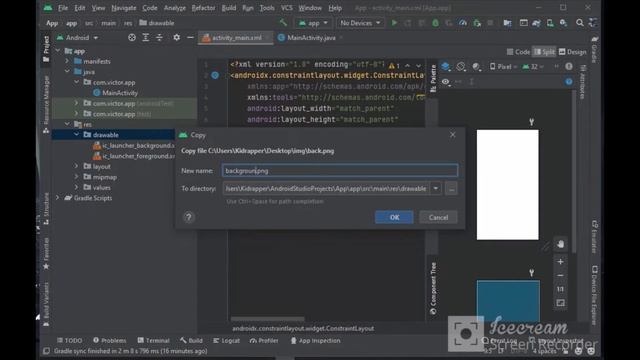Open the File menu
Screen dimensions: 640x360
tap(63, 8)
